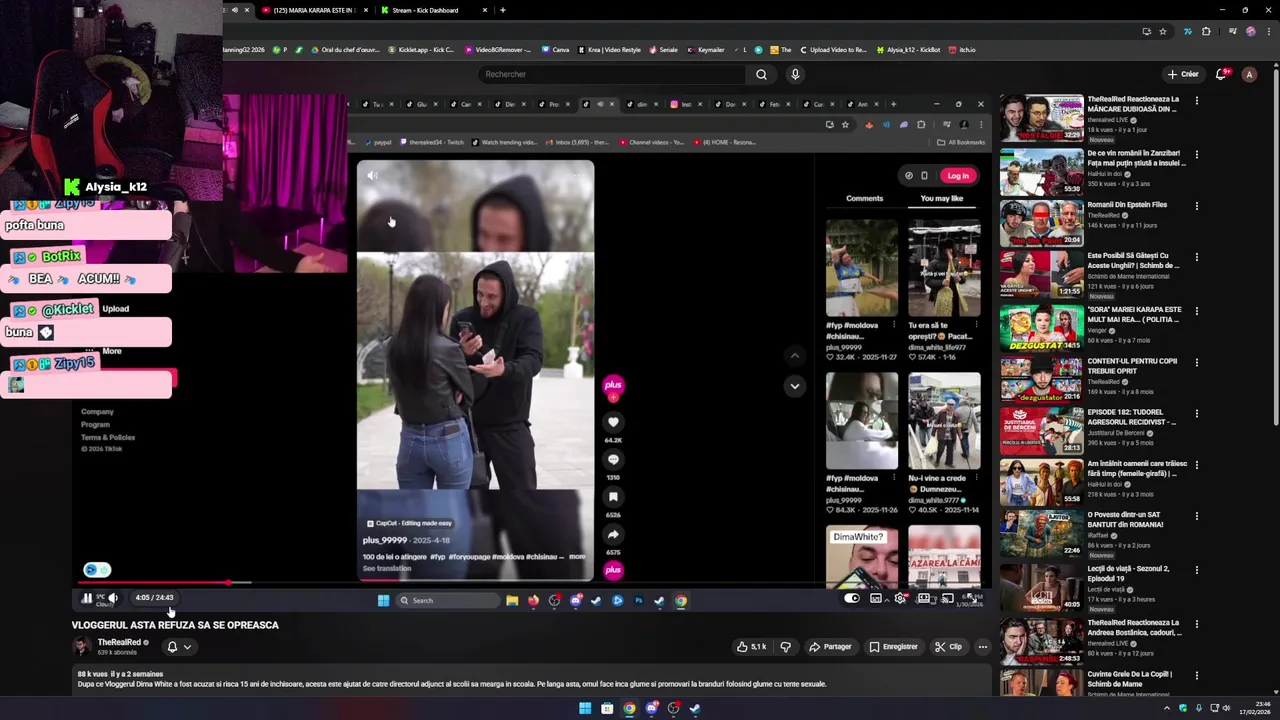Open Chrome from Windows taskbar
The width and height of the screenshot is (1280, 720).
(x=629, y=709)
